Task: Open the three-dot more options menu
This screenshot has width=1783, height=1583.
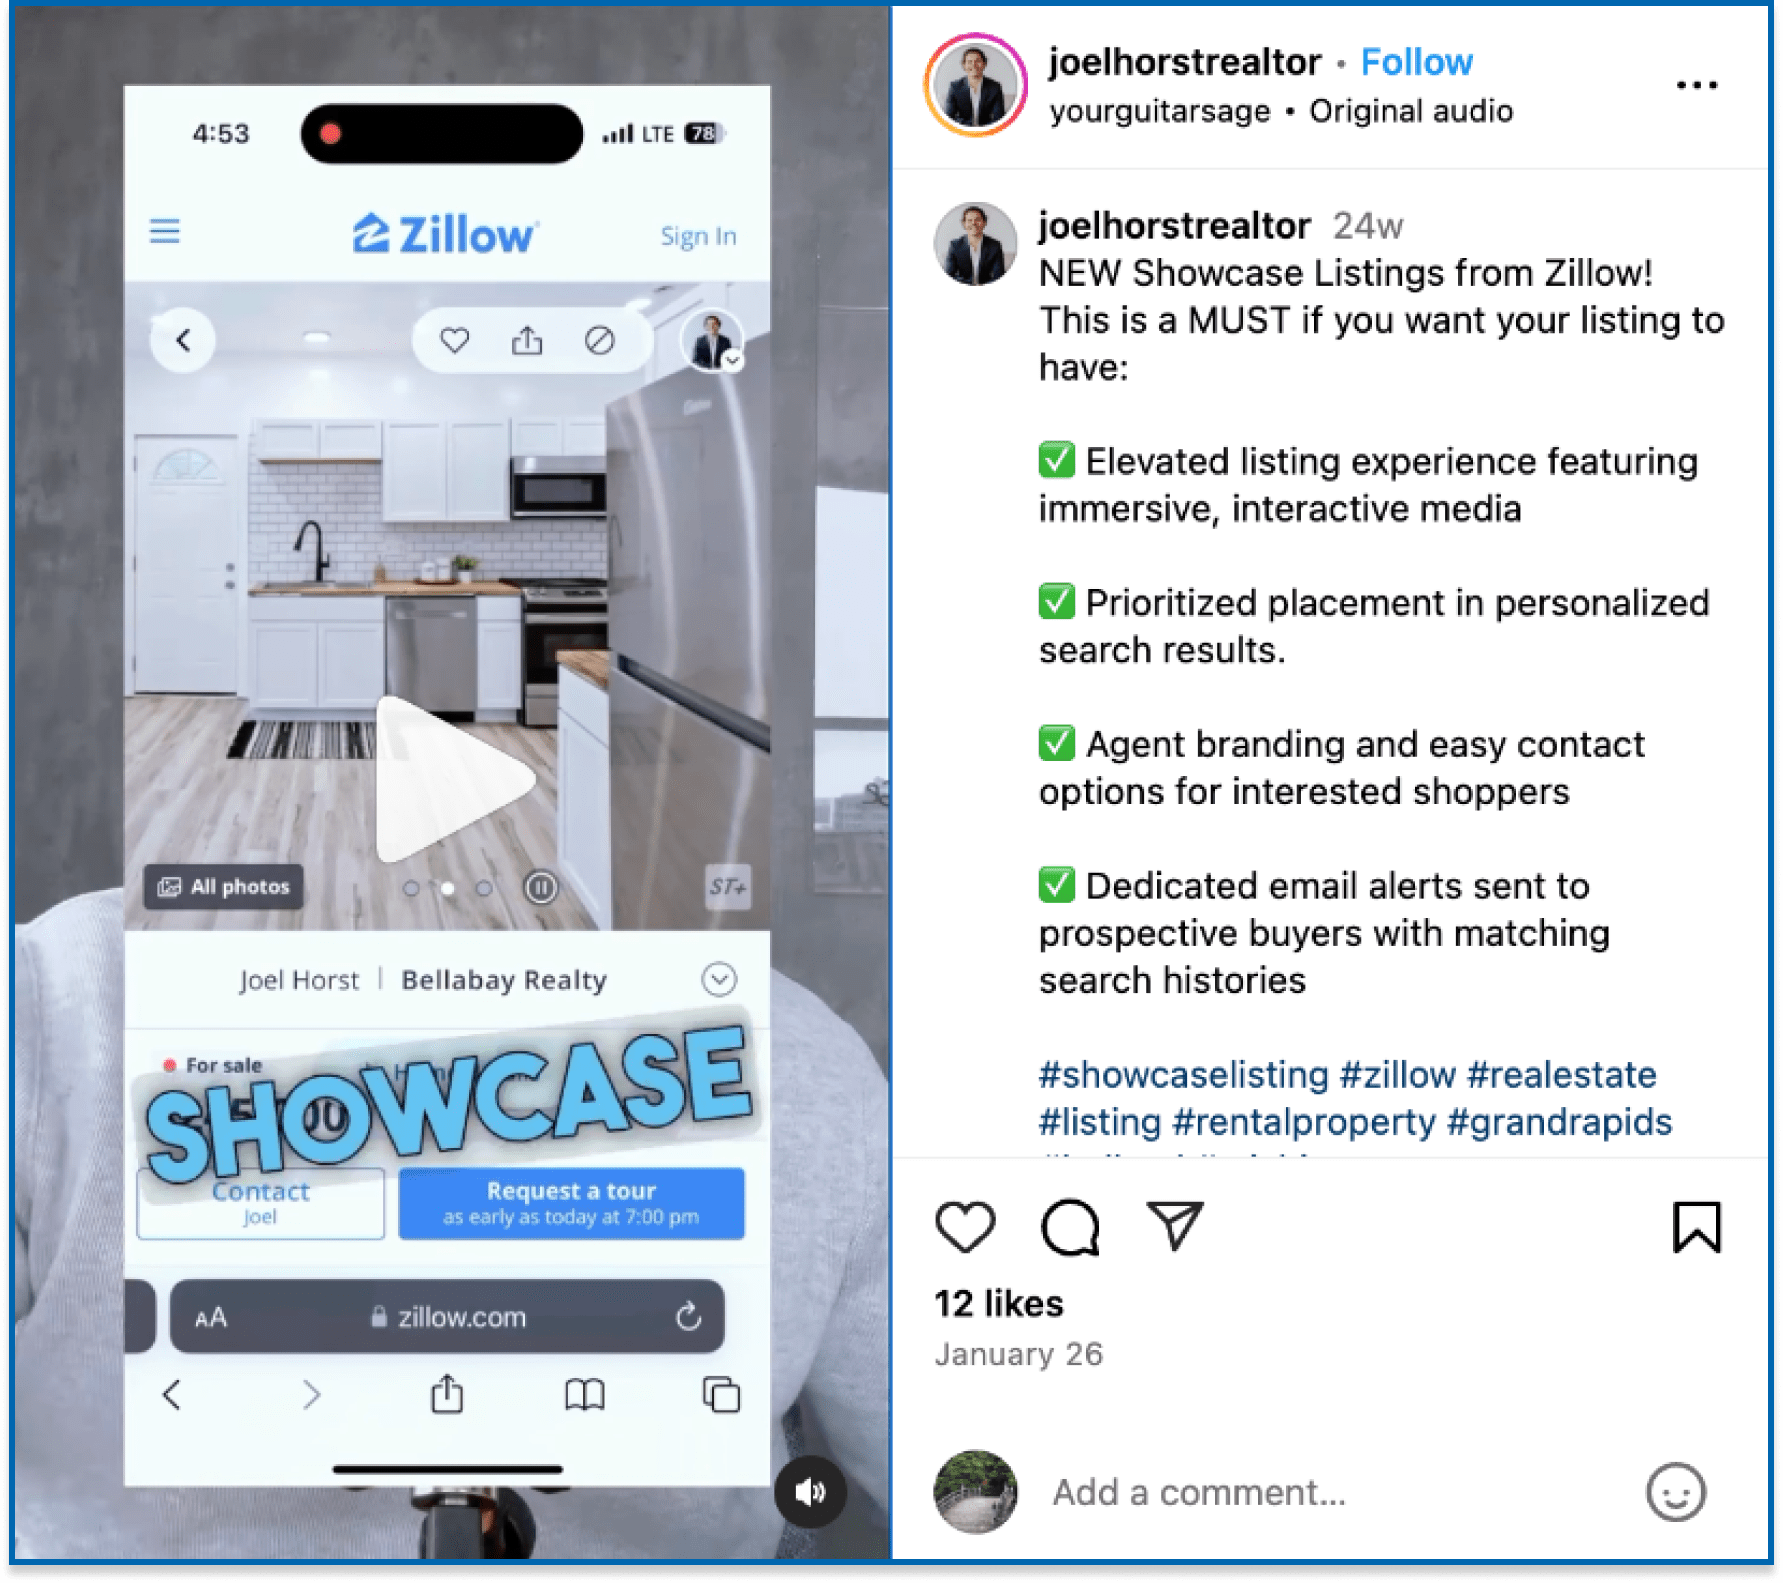Action: (1696, 85)
